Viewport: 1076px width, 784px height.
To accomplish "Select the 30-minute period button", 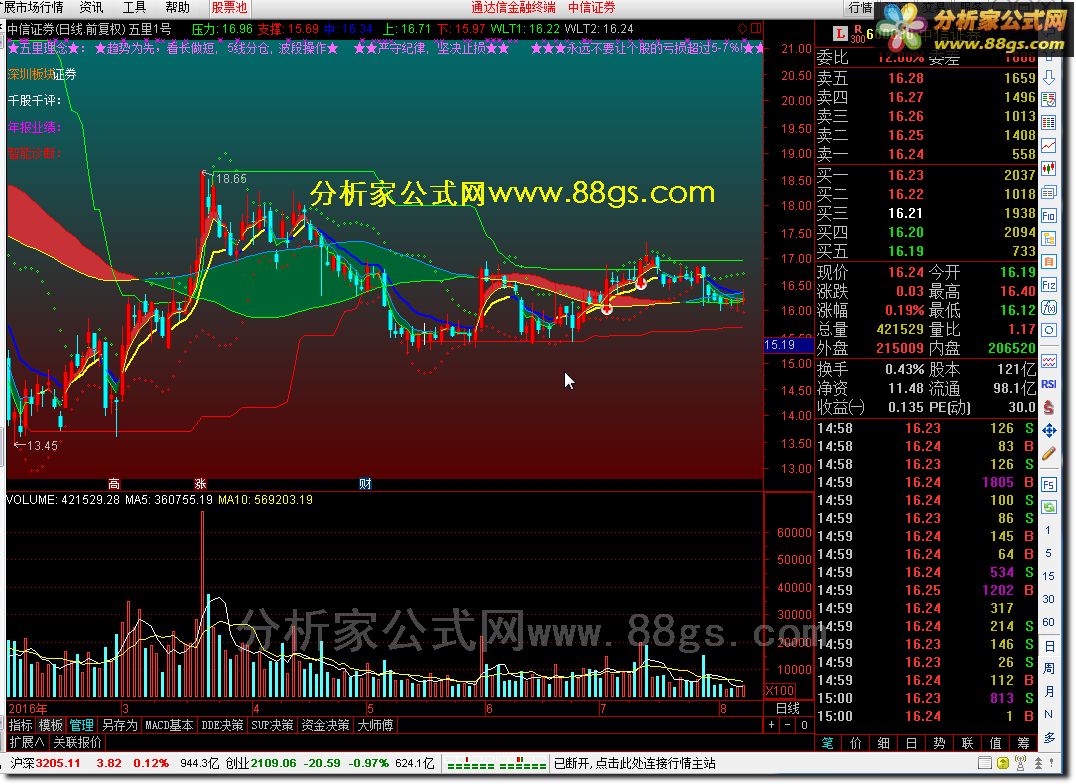I will (1048, 599).
